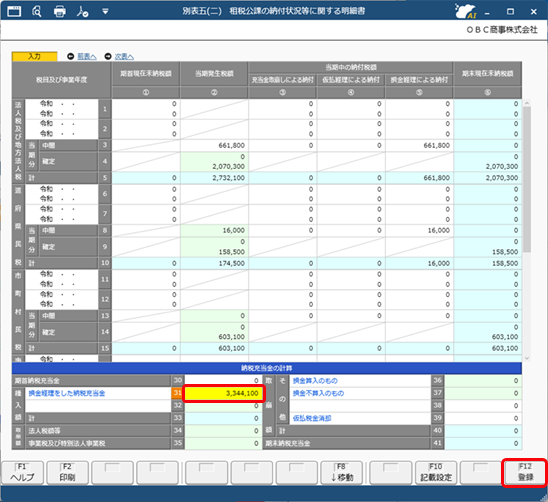This screenshot has height=502, width=548.
Task: Open 損金経理をした納税充当金 link
Action: (67, 393)
